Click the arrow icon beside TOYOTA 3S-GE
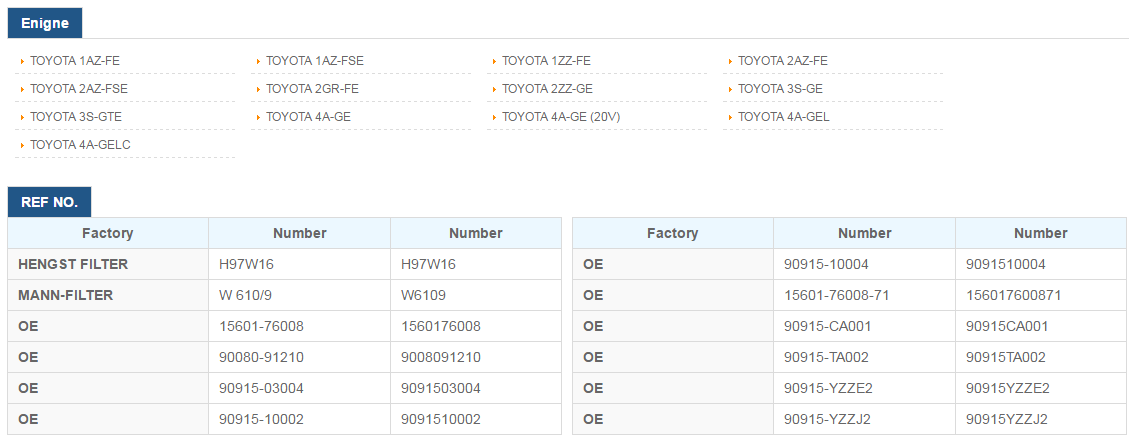This screenshot has width=1139, height=444. click(731, 89)
